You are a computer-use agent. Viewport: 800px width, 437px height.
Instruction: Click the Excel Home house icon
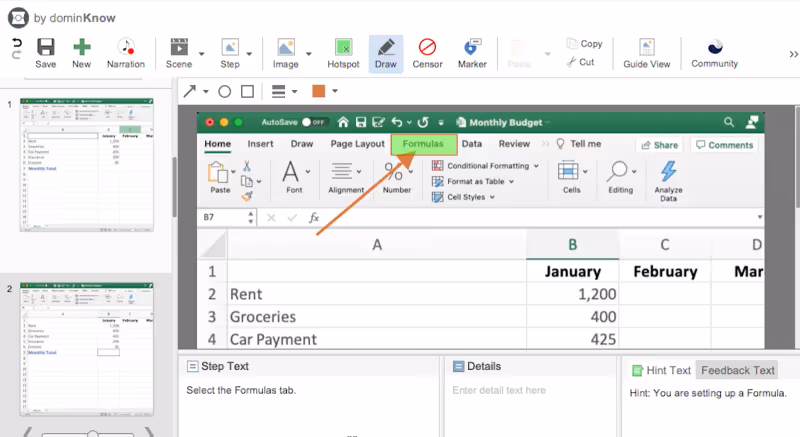343,122
